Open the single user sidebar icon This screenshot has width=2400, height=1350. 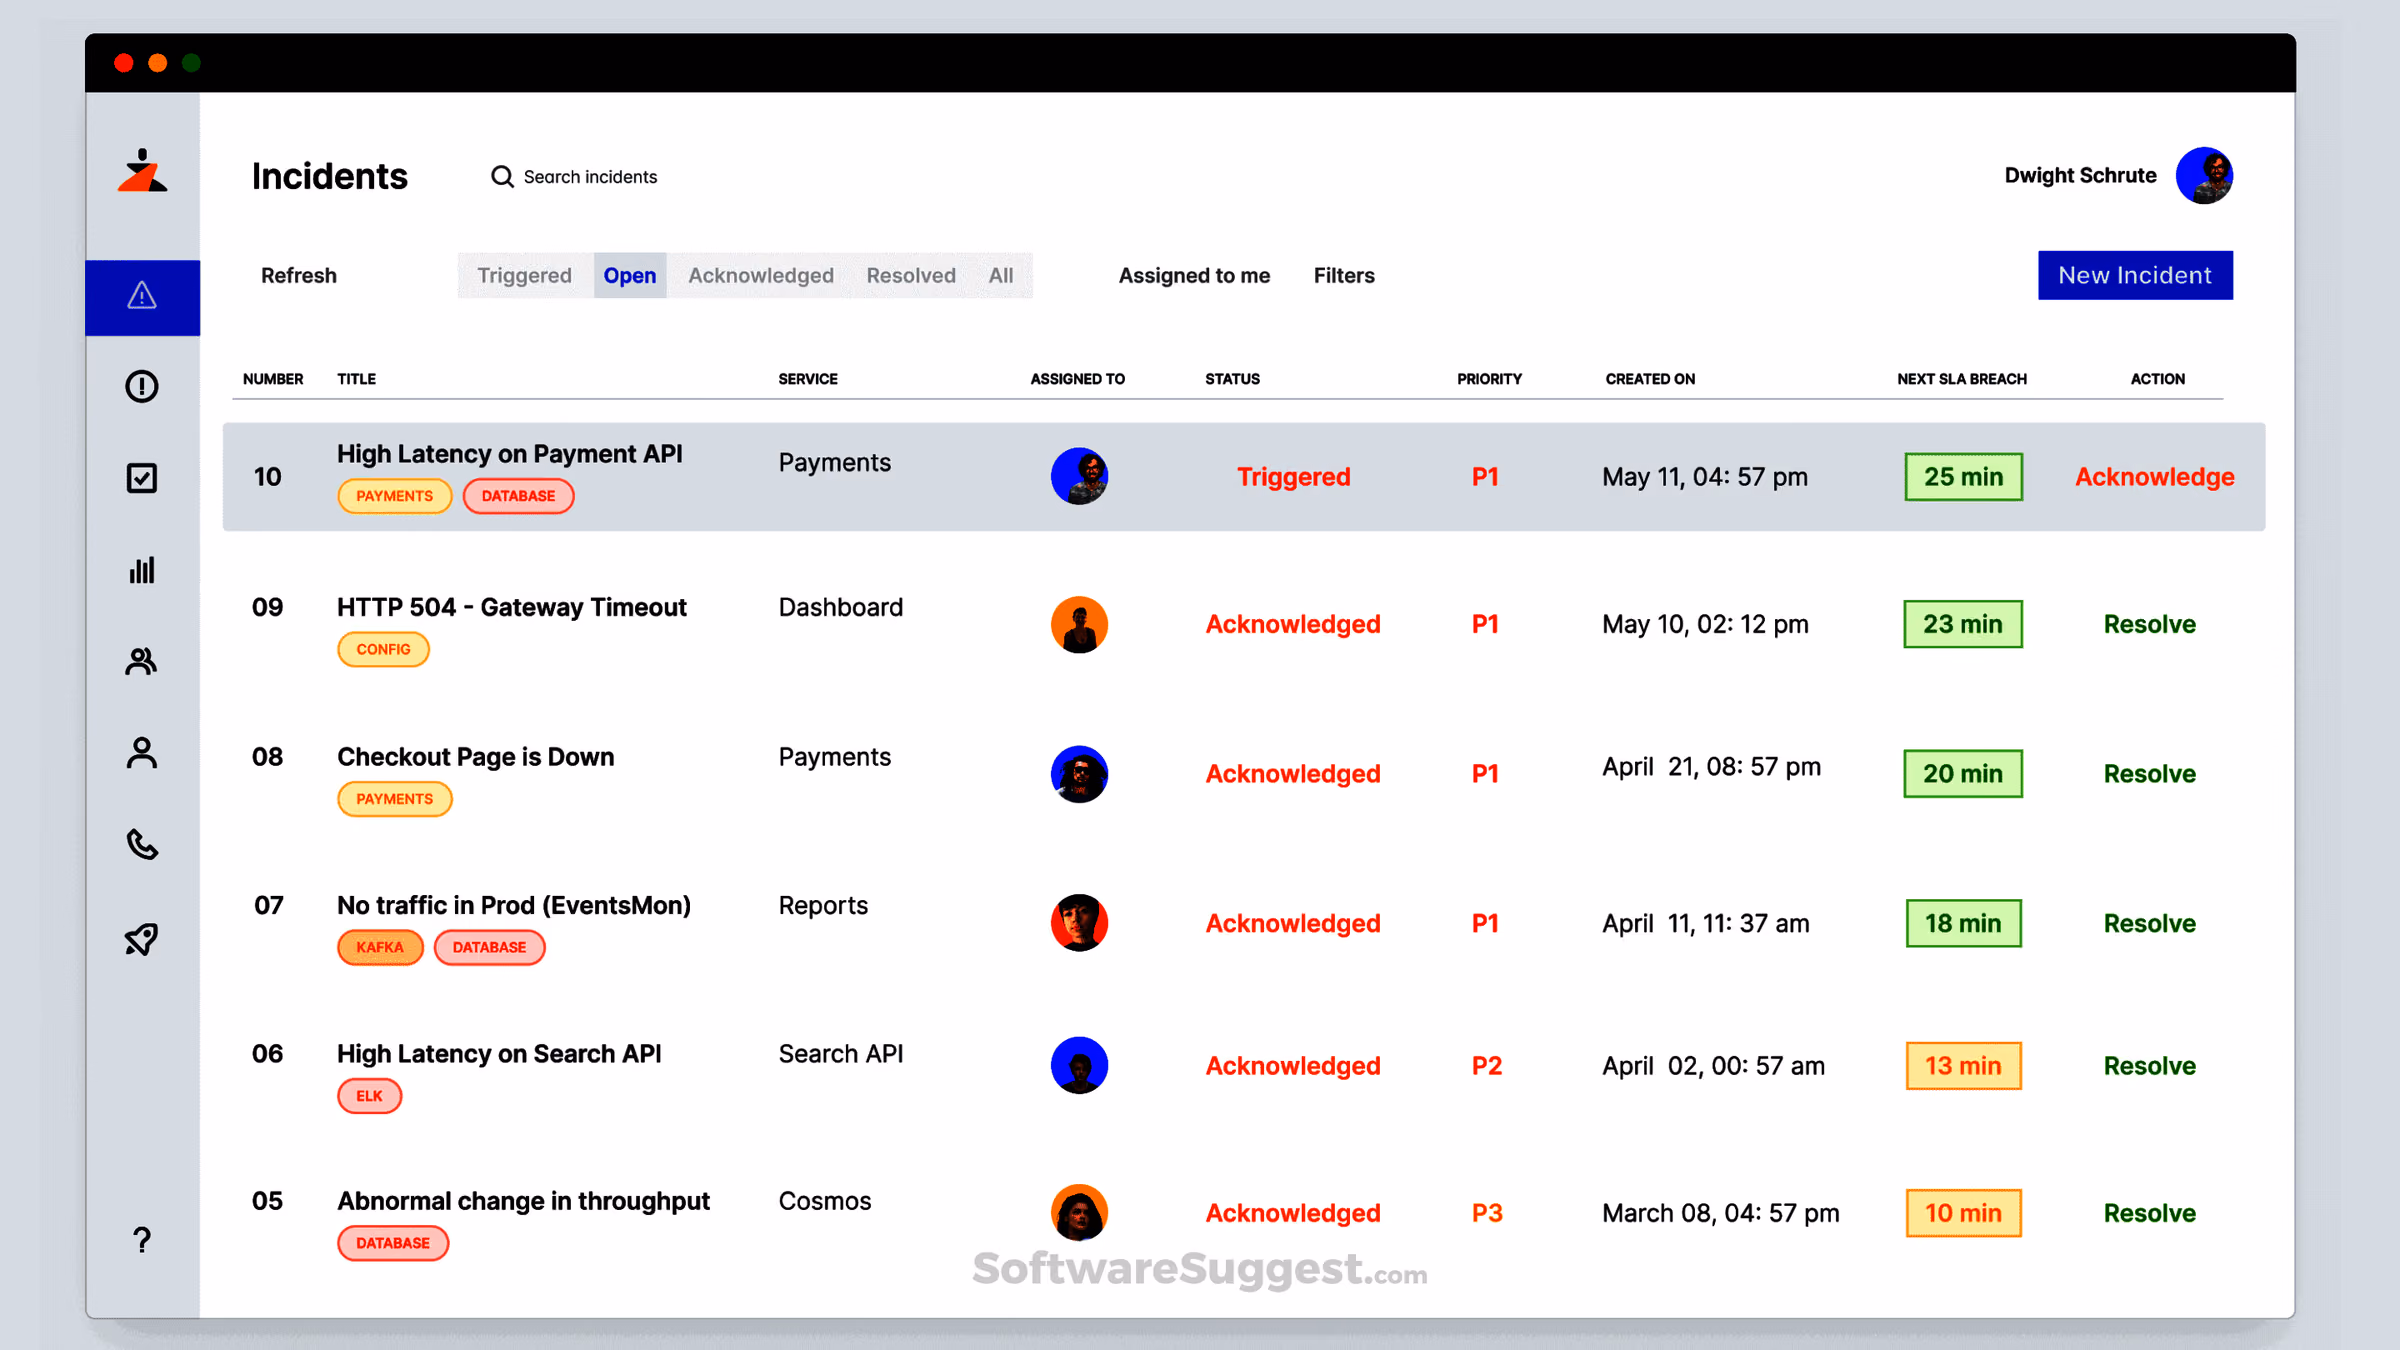(142, 753)
